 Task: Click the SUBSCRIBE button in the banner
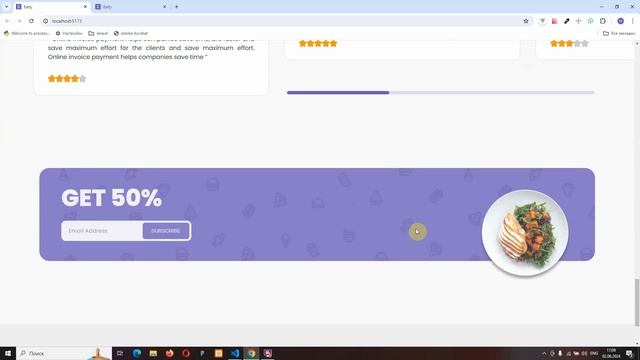(x=166, y=231)
